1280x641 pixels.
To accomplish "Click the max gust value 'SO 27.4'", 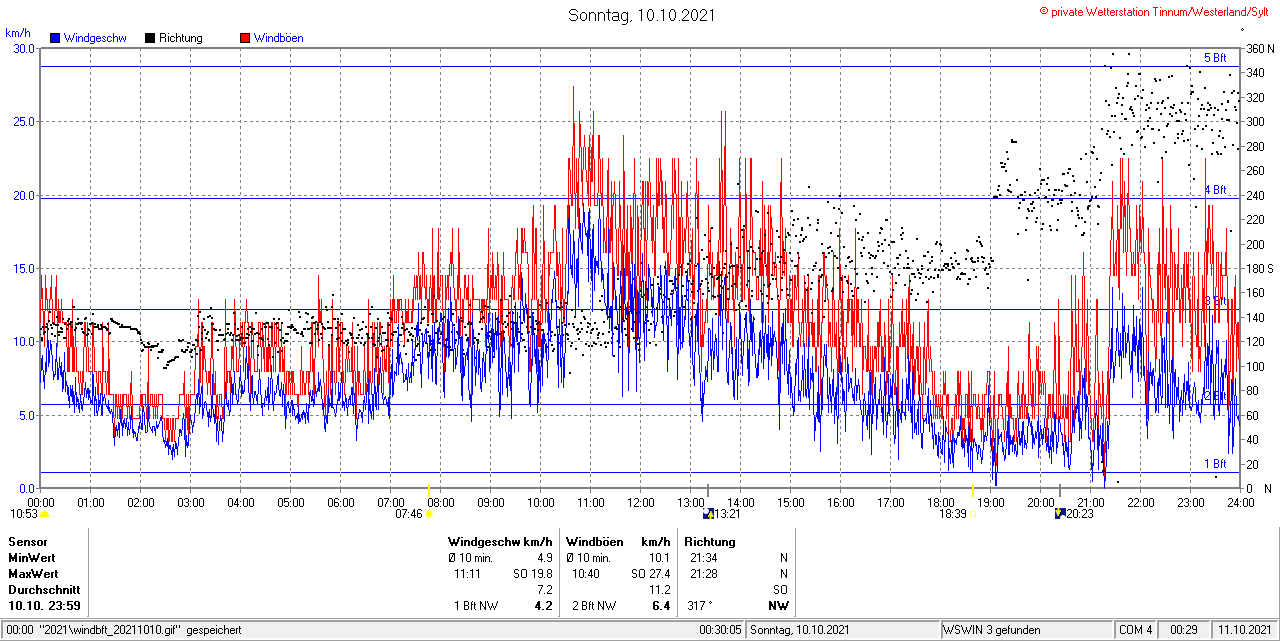I will (650, 574).
